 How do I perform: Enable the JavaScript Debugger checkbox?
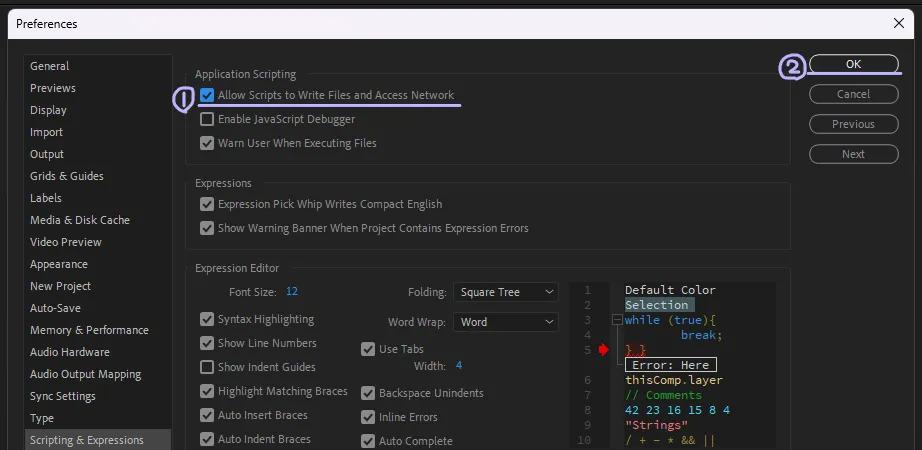(x=207, y=119)
